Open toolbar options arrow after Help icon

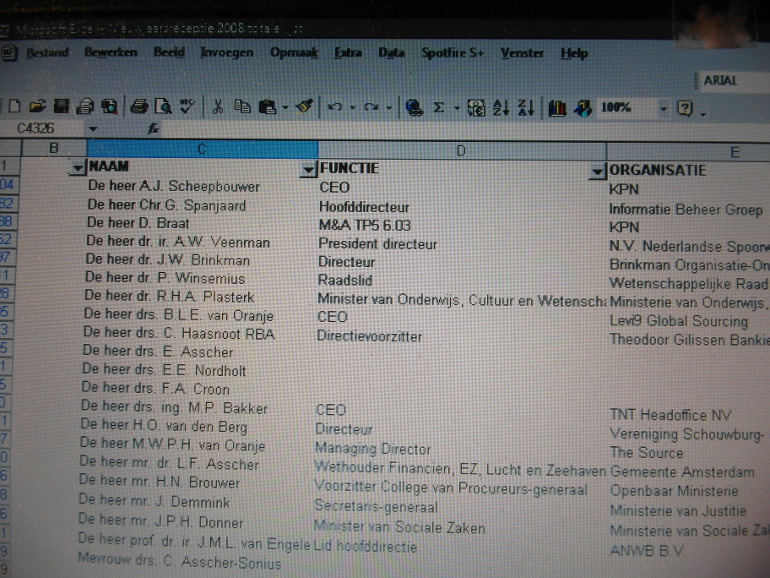[703, 114]
